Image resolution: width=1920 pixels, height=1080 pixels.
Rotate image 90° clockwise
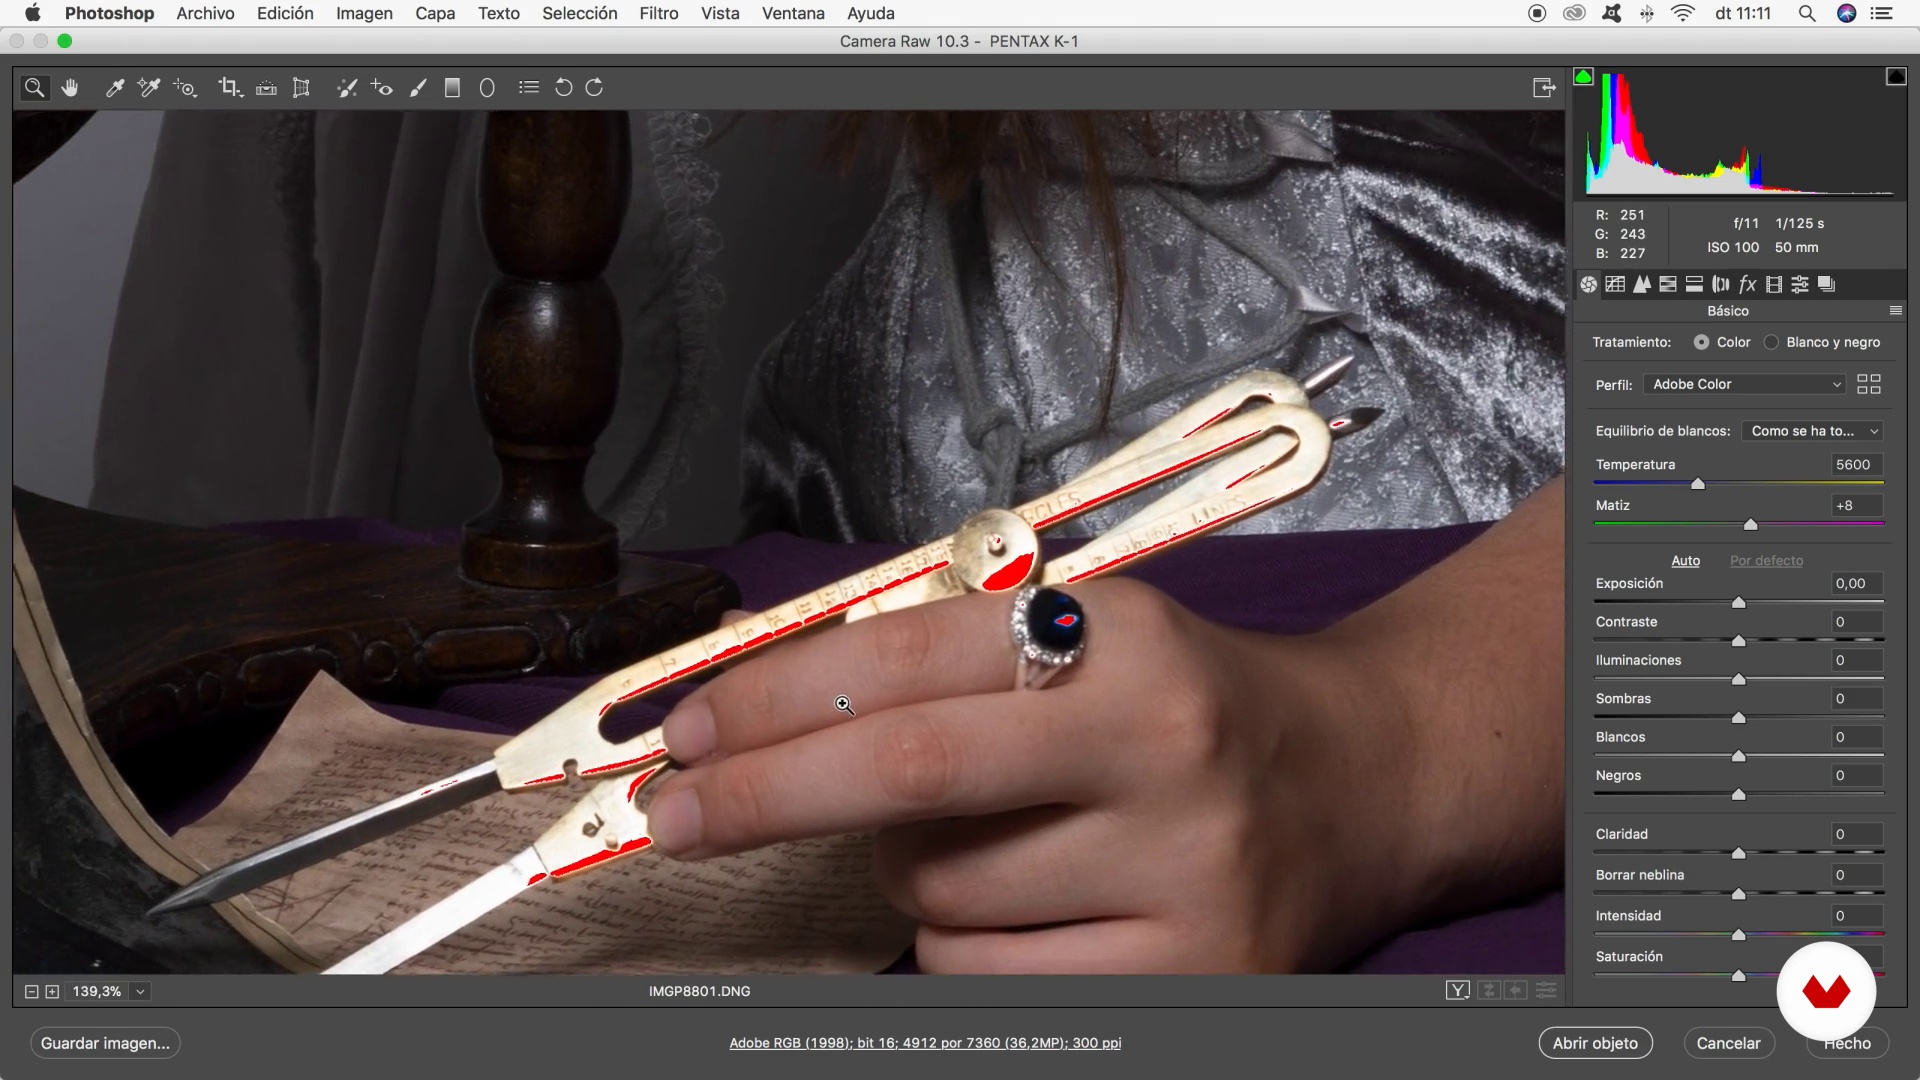tap(594, 88)
